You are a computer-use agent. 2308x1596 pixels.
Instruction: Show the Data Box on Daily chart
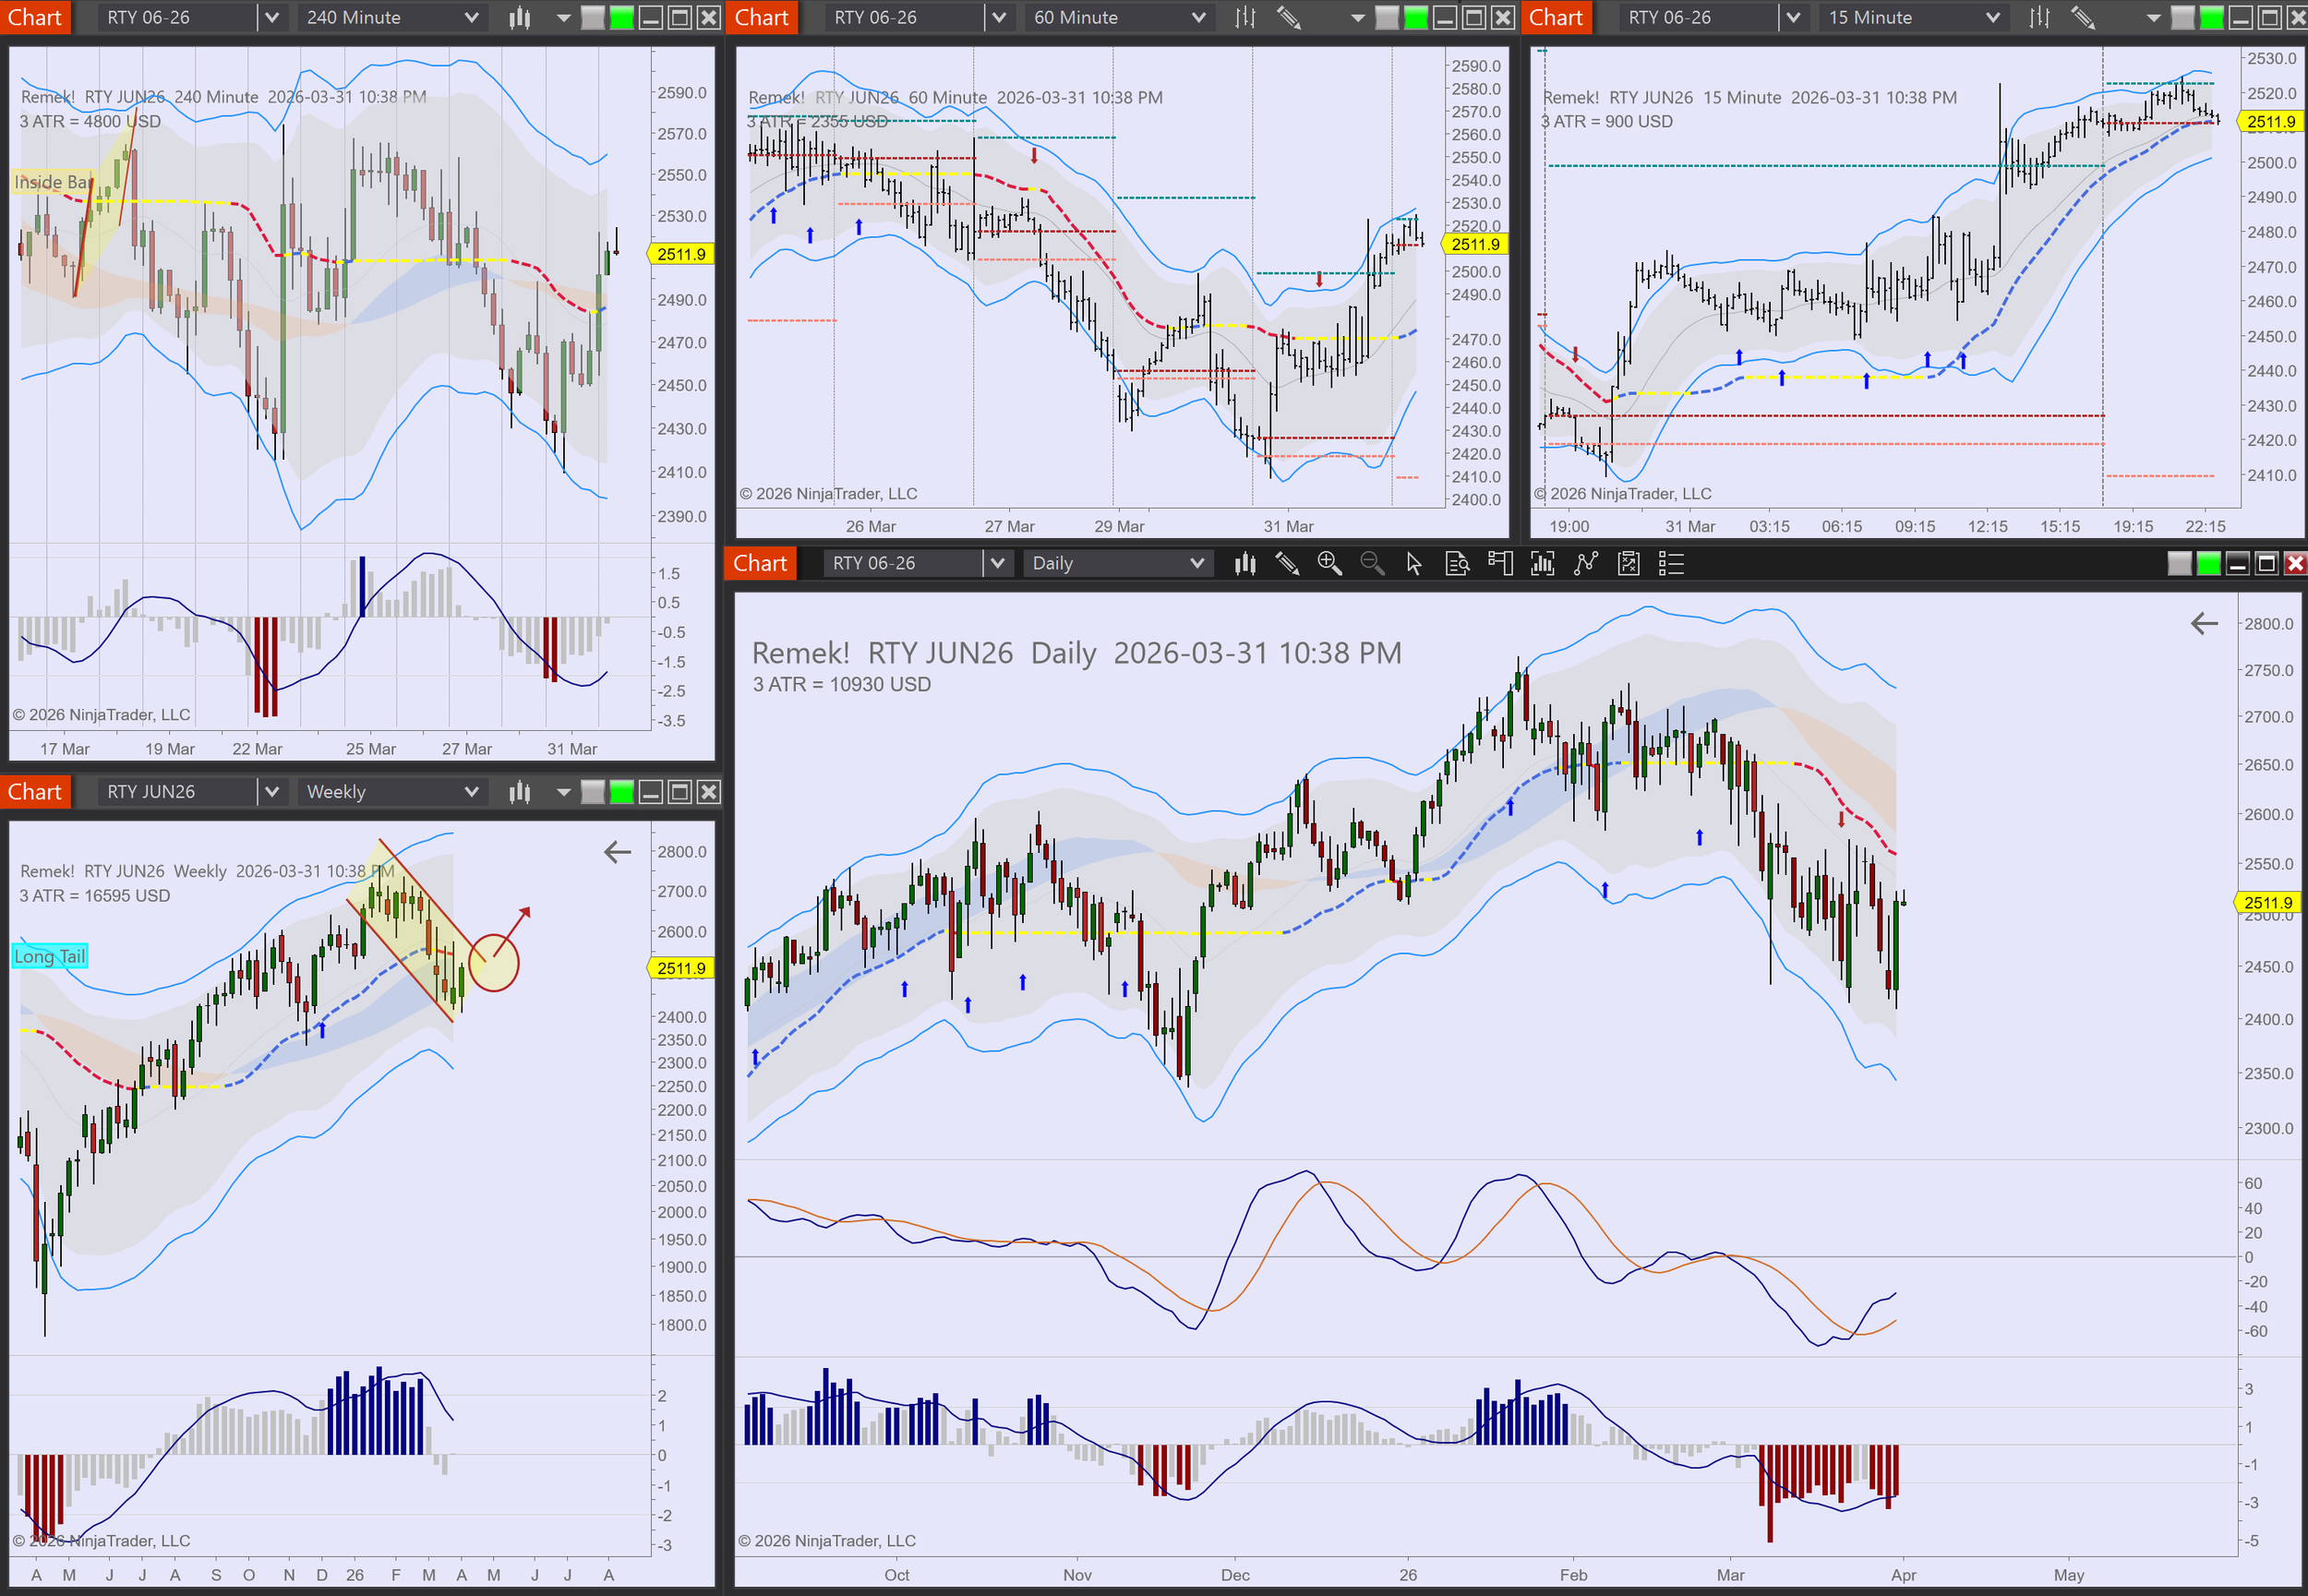pyautogui.click(x=1457, y=563)
